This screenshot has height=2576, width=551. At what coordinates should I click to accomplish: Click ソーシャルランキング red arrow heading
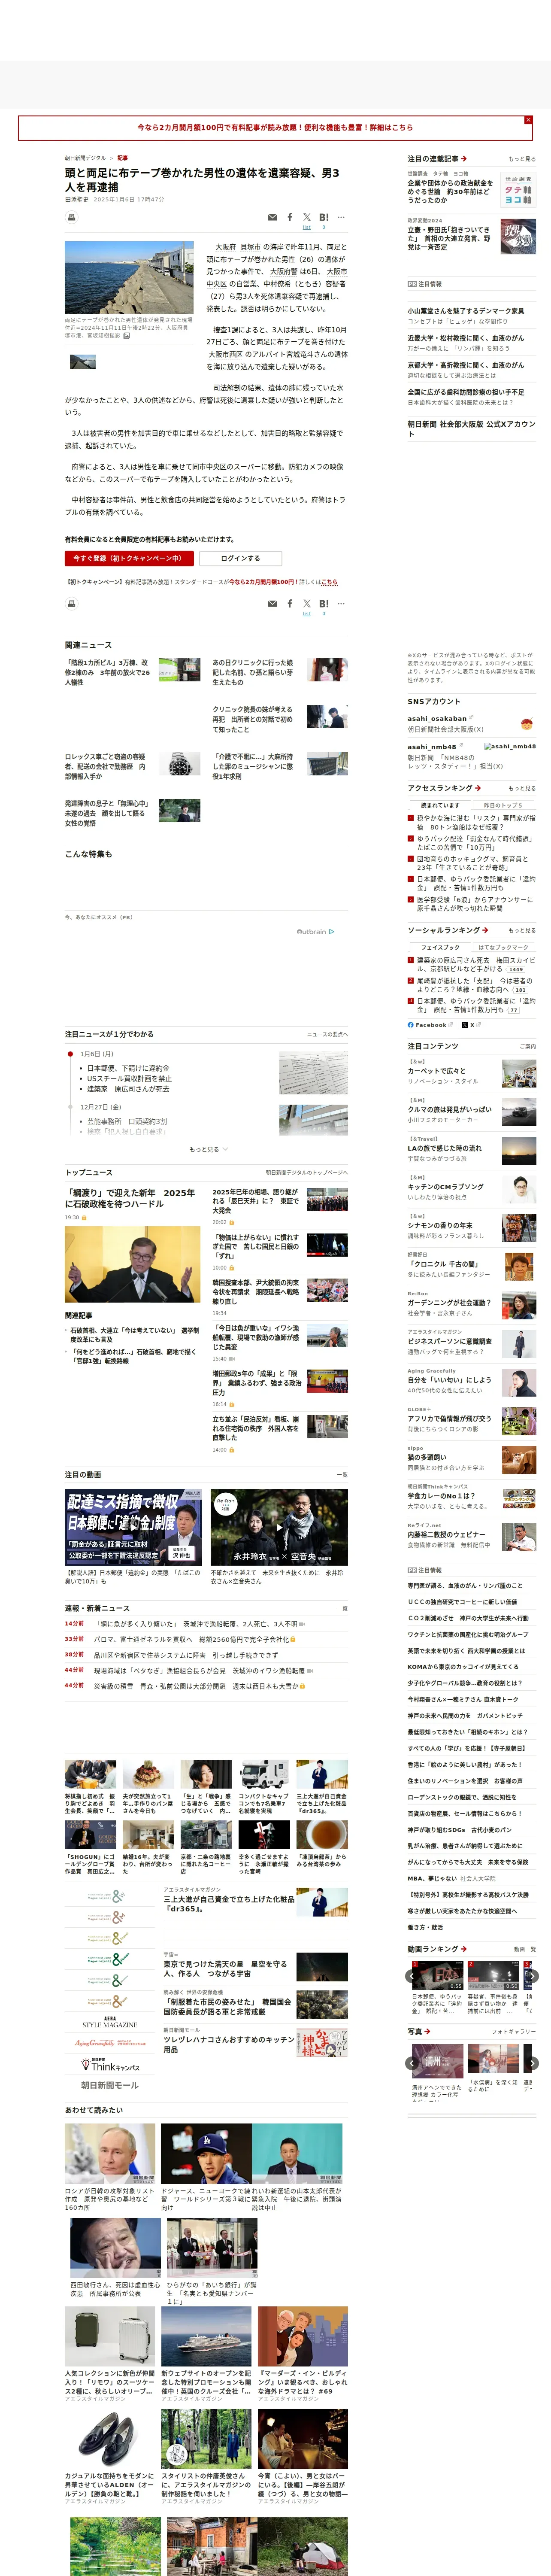click(448, 930)
